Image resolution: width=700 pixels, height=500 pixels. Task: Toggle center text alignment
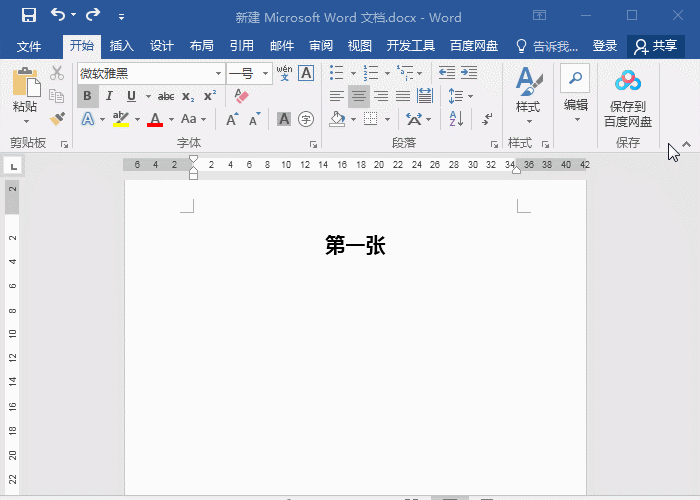[358, 96]
